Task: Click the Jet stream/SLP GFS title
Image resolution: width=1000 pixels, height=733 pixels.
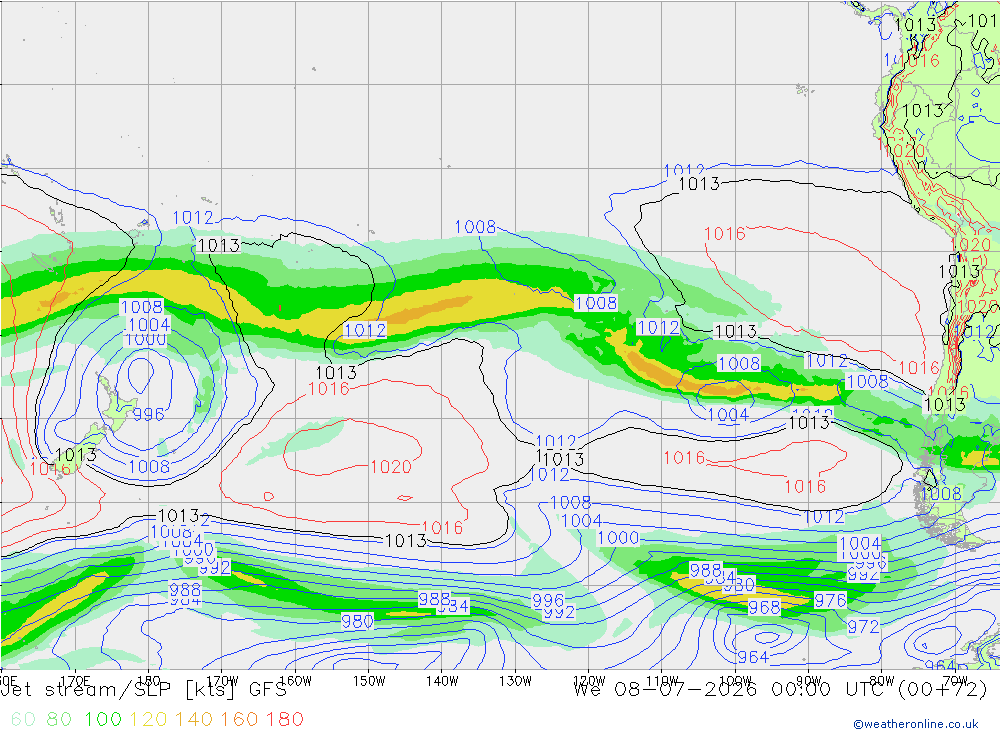Action: click(x=144, y=690)
